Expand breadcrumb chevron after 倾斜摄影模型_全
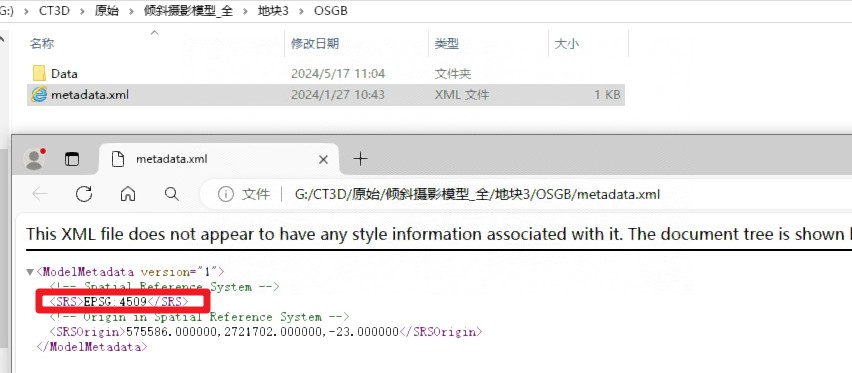852x373 pixels. click(245, 11)
